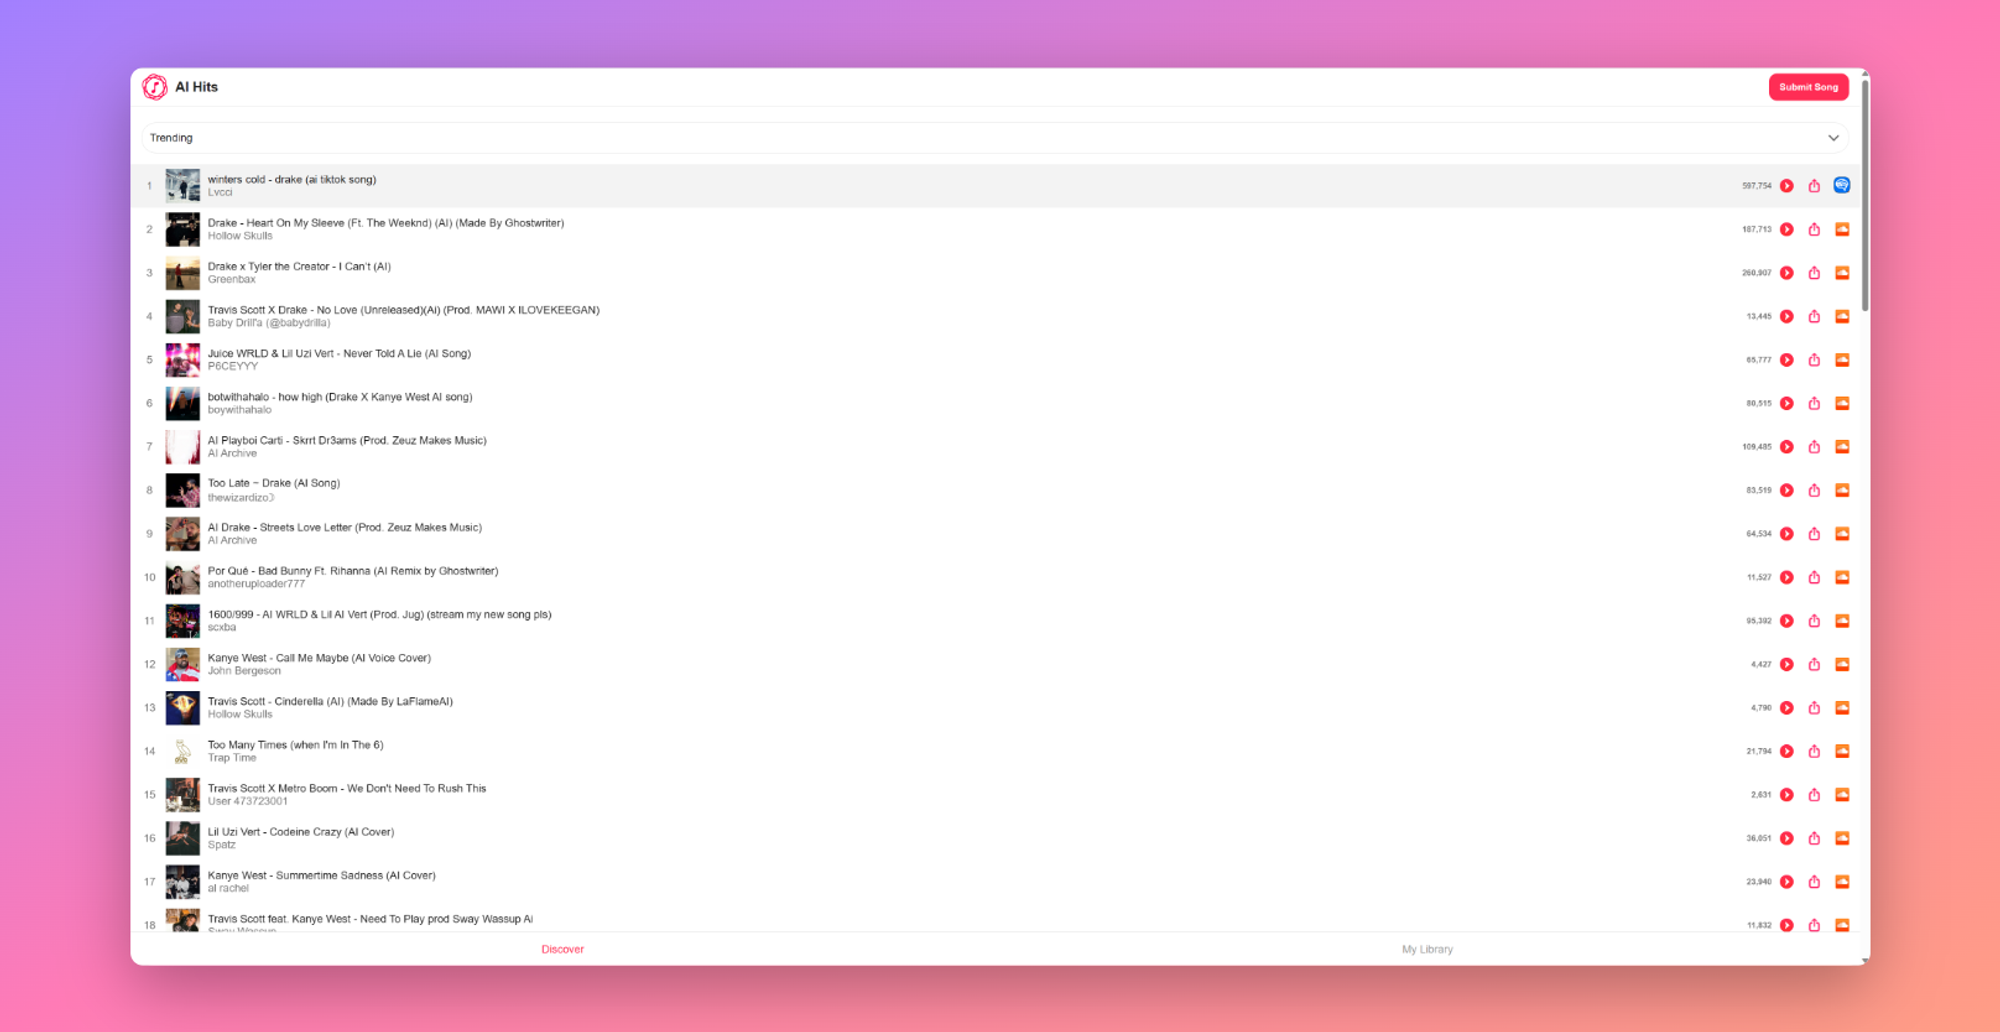Play Por Qué - Bad Bunny song
This screenshot has height=1032, width=2000.
pos(1787,578)
